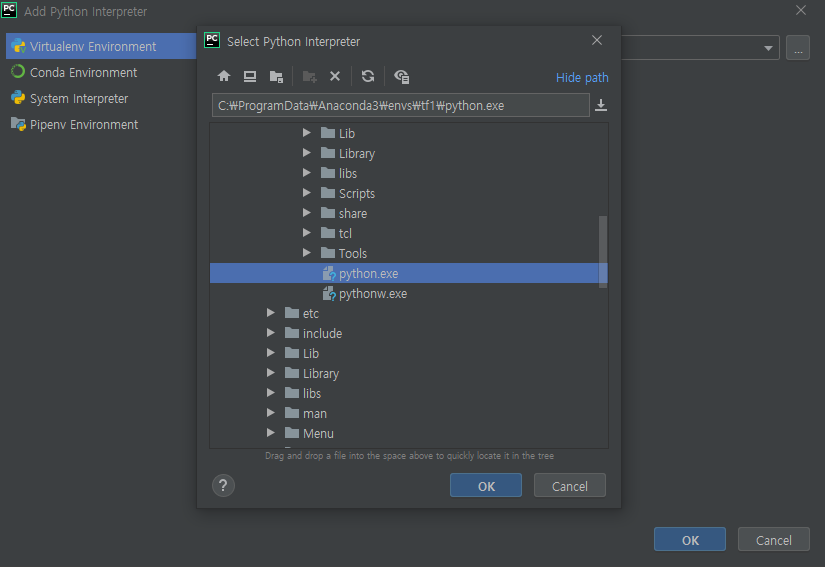This screenshot has width=825, height=567.
Task: Expand the Tools folder
Action: (306, 253)
